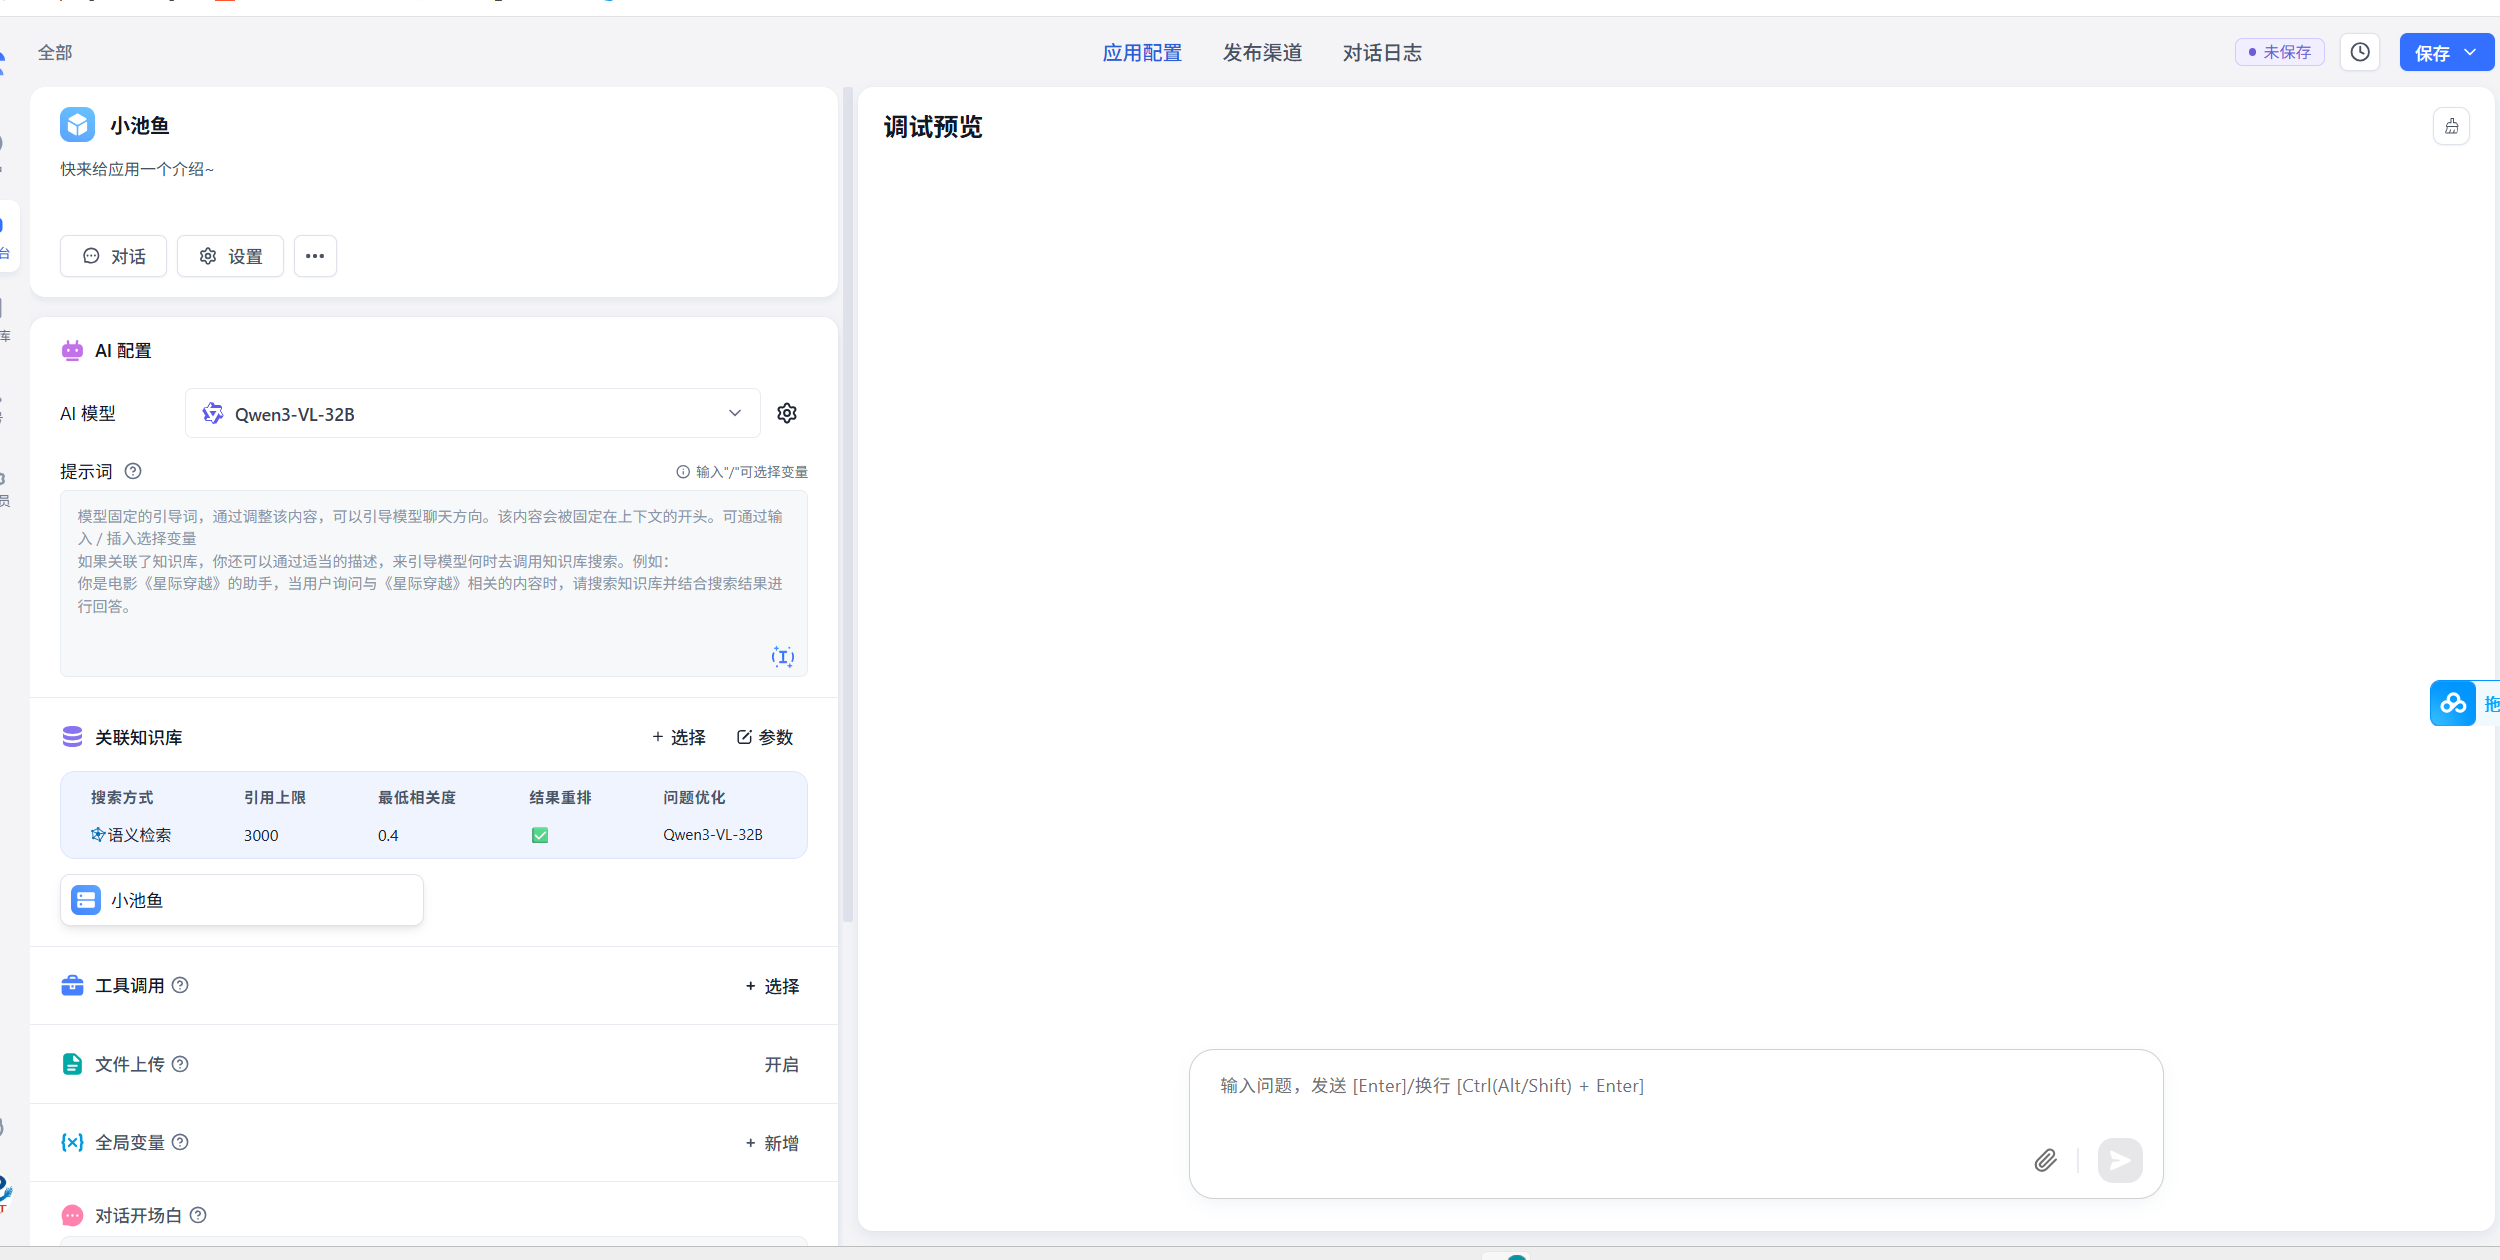Clear chat with the broom icon
The image size is (2500, 1260).
2451,127
